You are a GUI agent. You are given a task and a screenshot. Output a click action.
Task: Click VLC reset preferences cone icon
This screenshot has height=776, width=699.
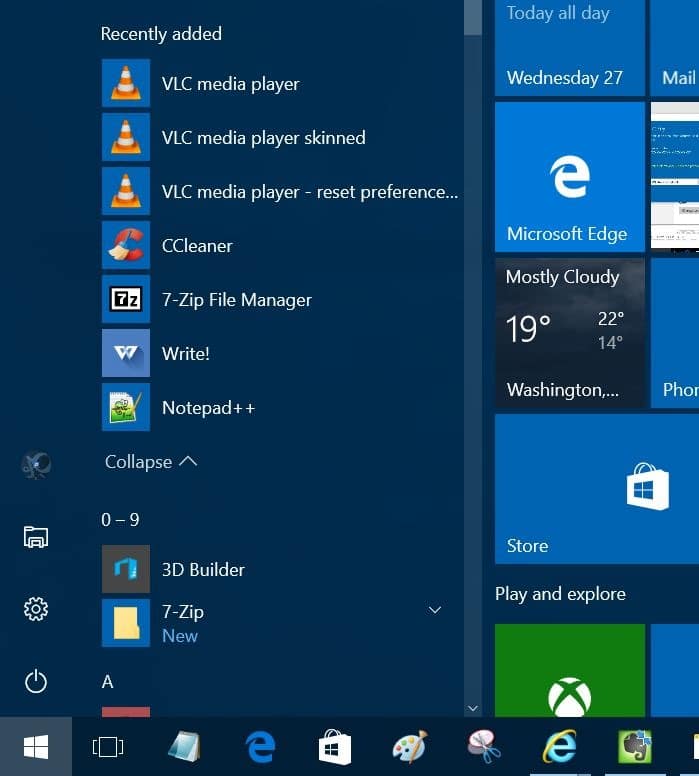(x=126, y=191)
